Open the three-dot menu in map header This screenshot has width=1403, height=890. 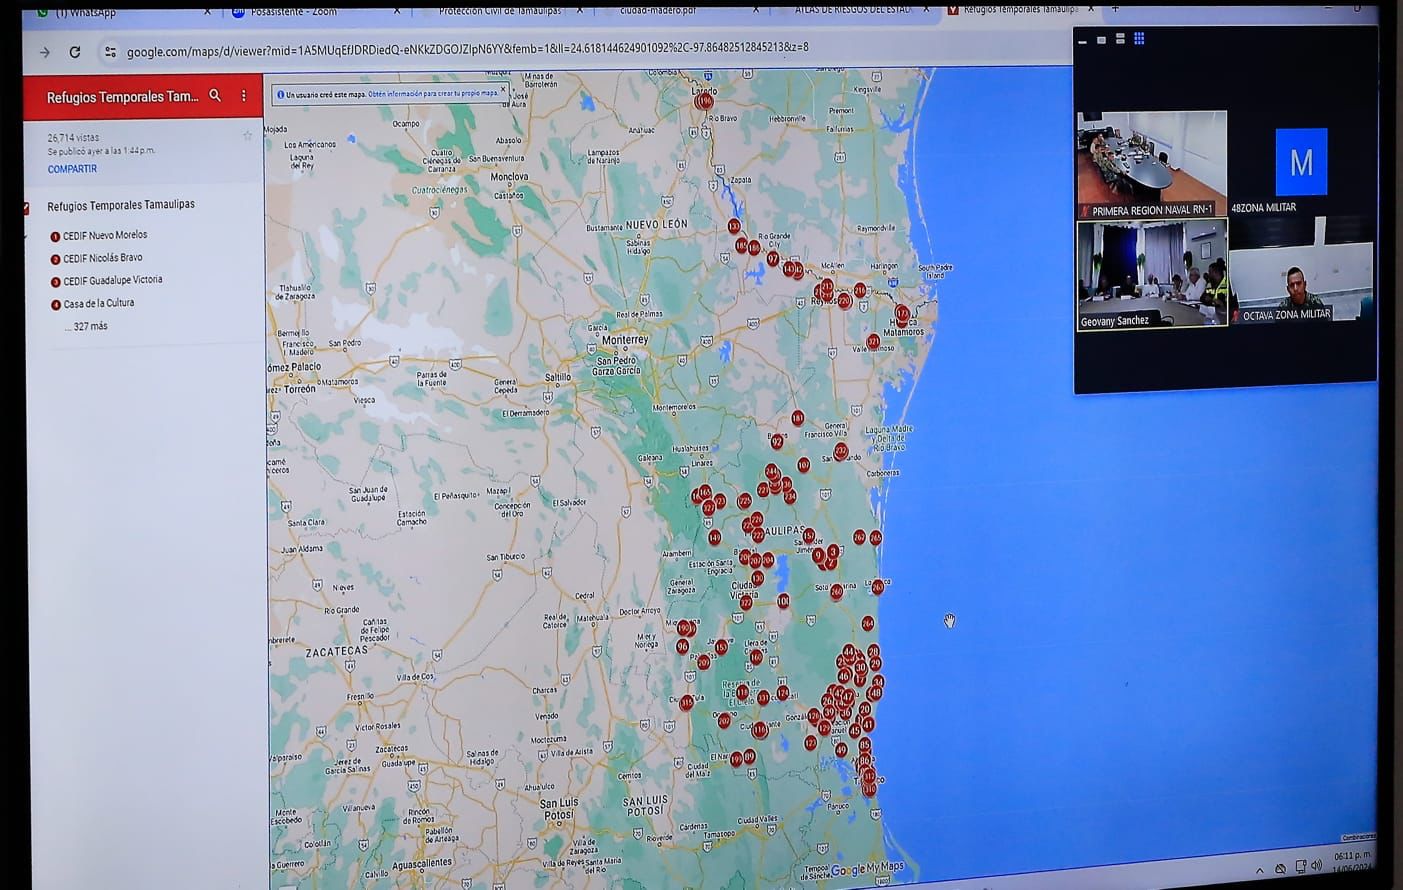(243, 96)
